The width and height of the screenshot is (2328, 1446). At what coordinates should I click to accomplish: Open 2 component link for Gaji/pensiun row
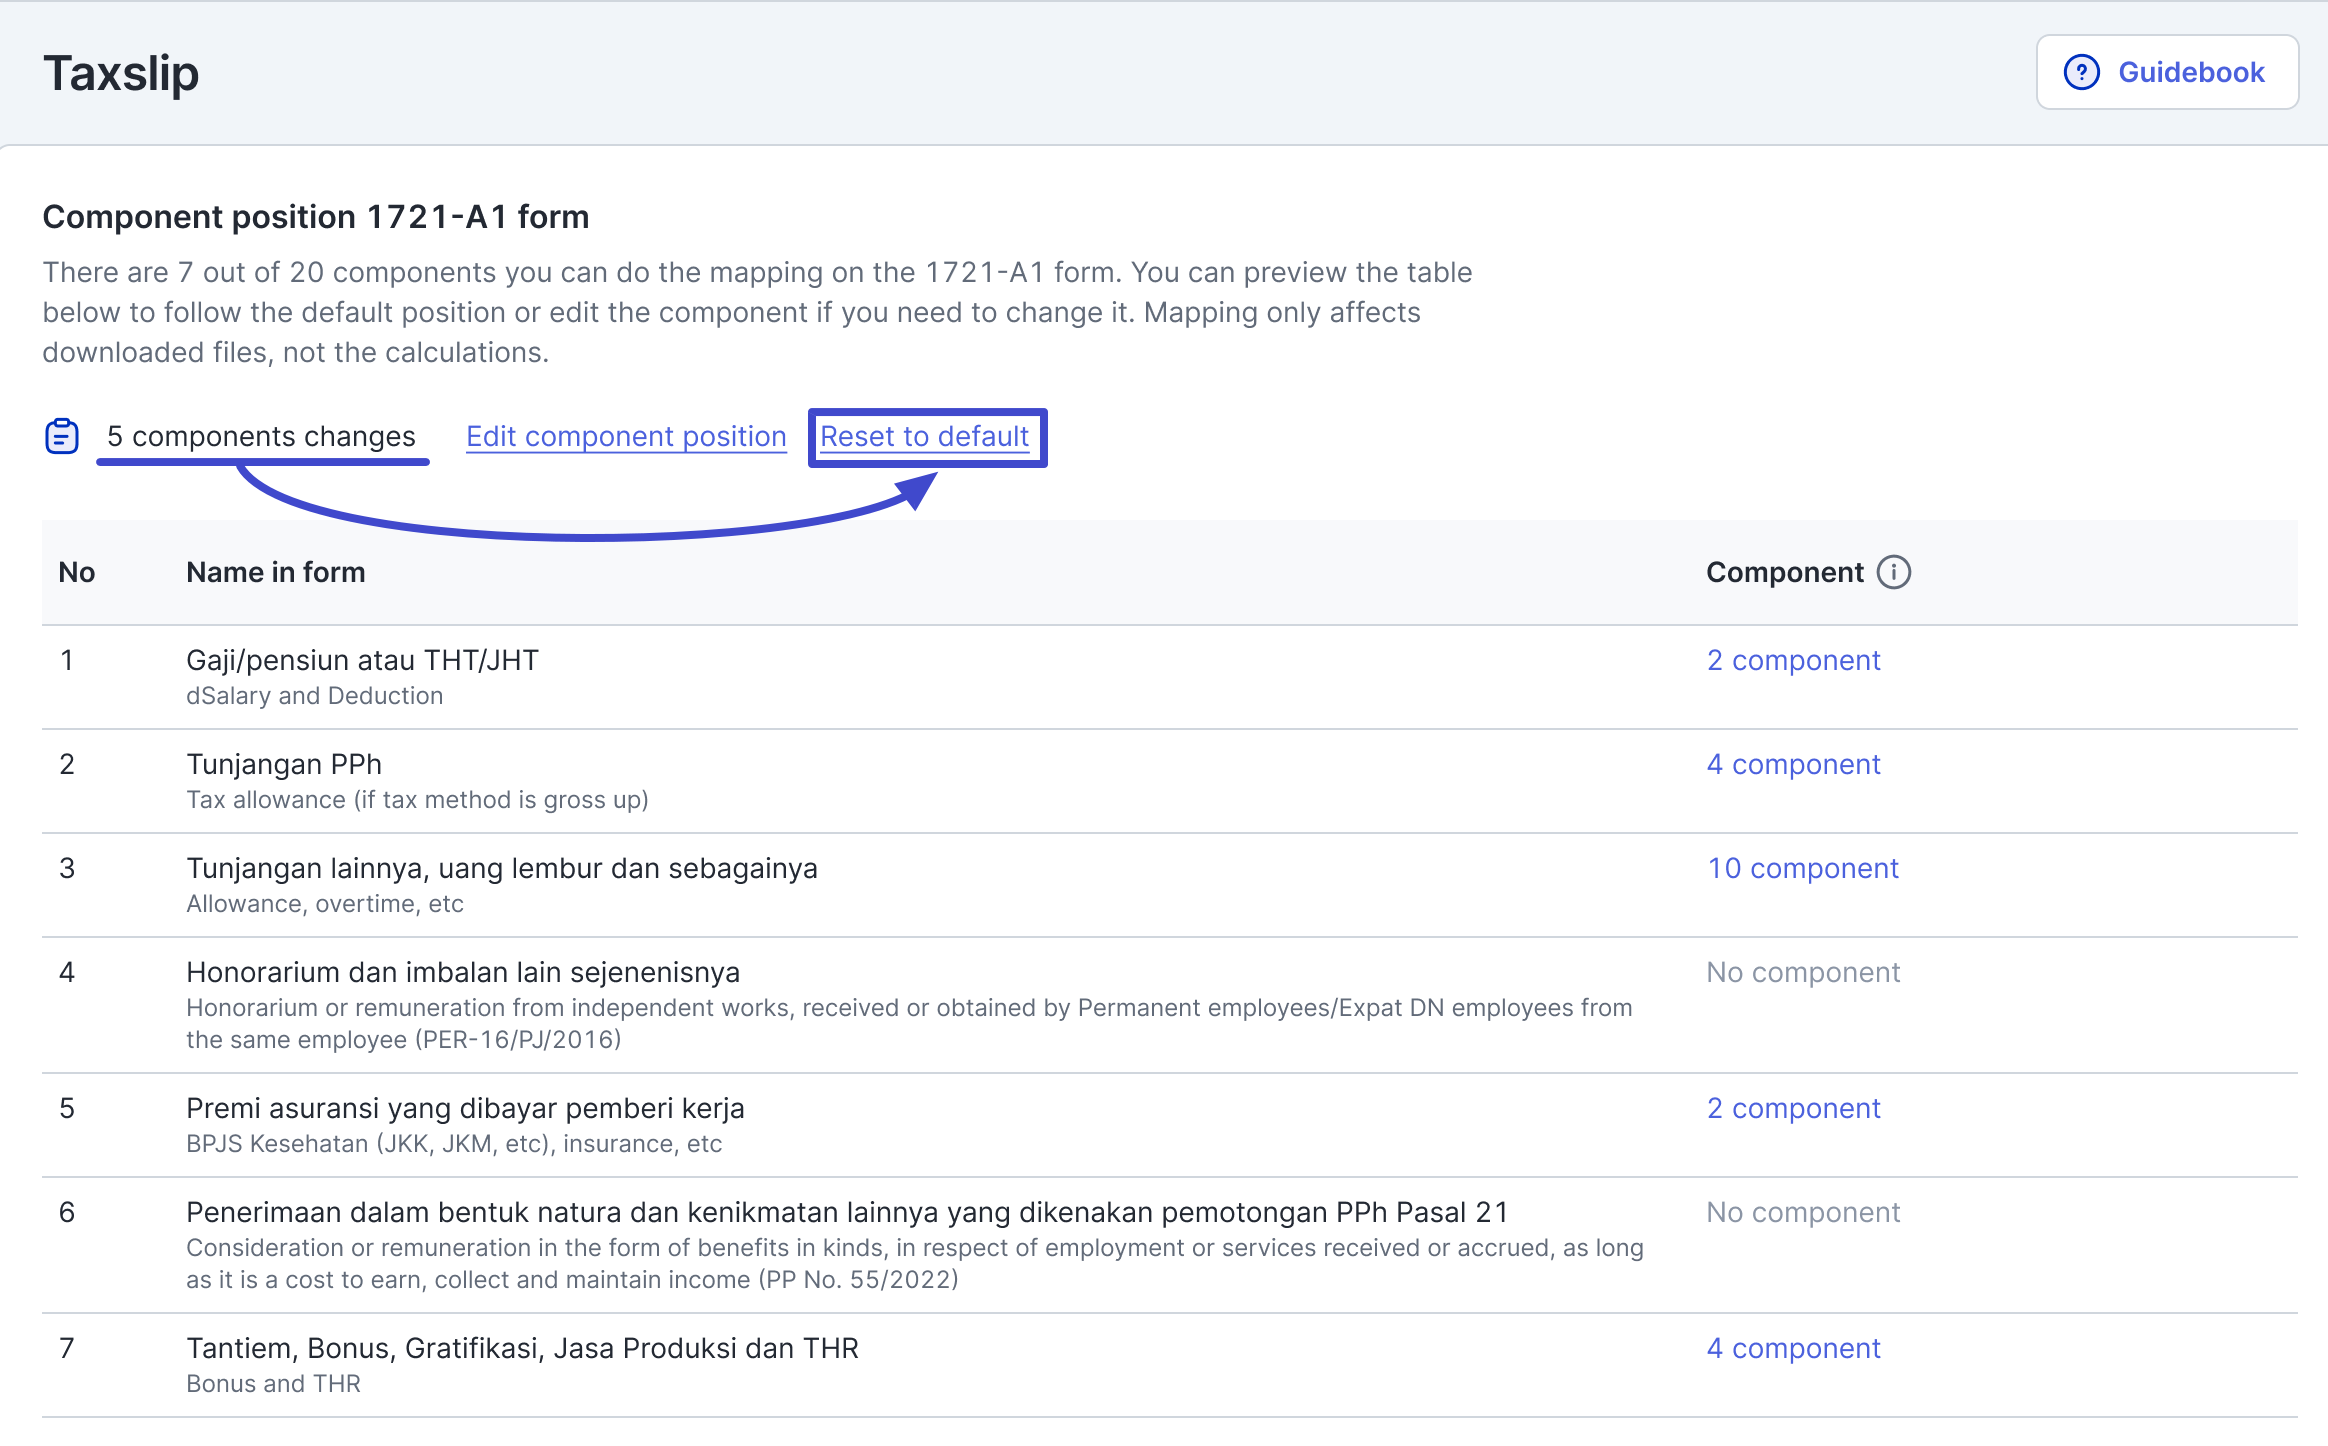click(x=1793, y=660)
